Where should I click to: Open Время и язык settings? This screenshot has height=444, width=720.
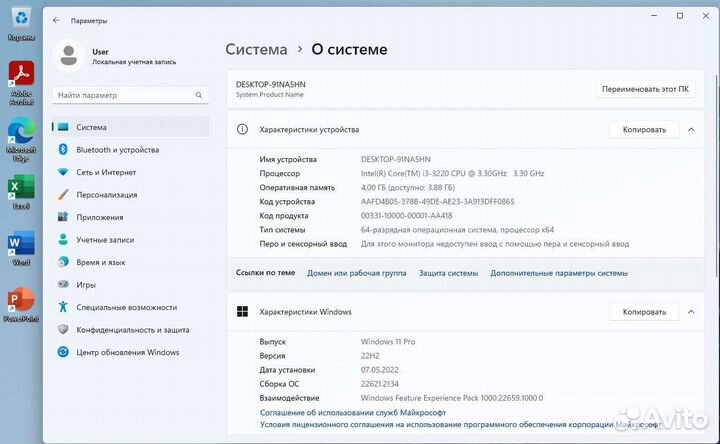[101, 262]
